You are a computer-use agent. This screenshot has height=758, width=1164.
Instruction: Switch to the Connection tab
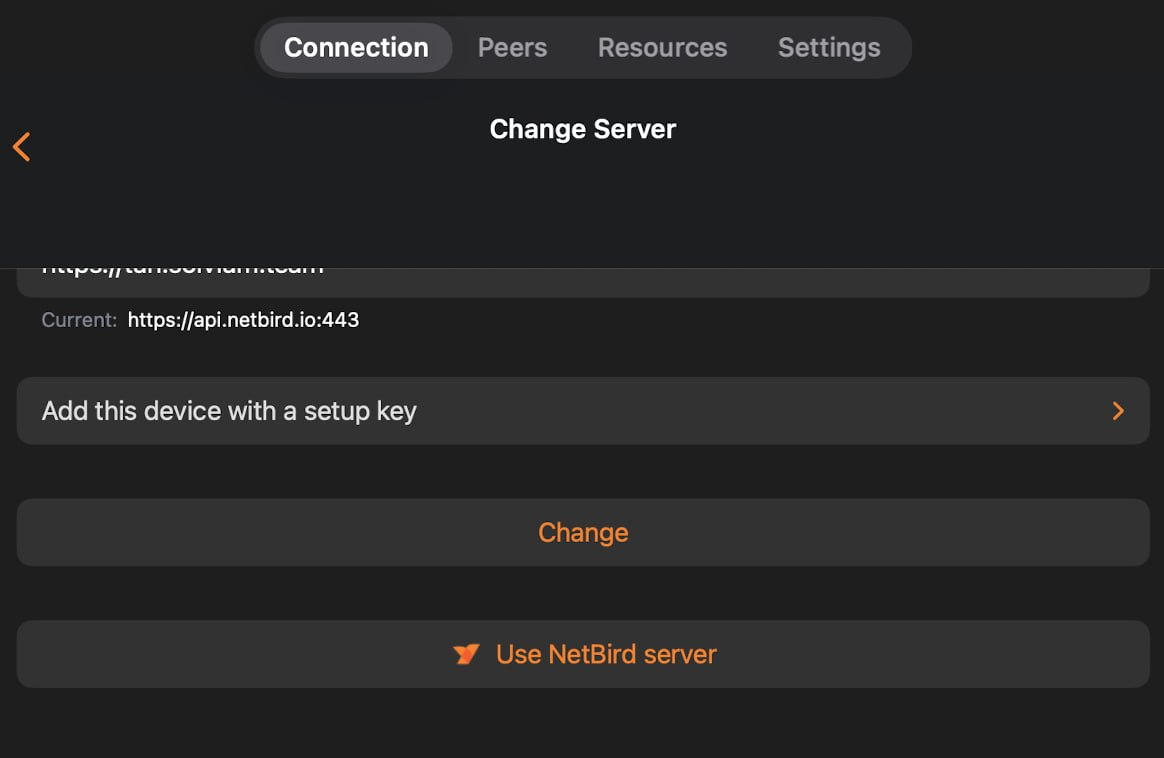[x=356, y=48]
